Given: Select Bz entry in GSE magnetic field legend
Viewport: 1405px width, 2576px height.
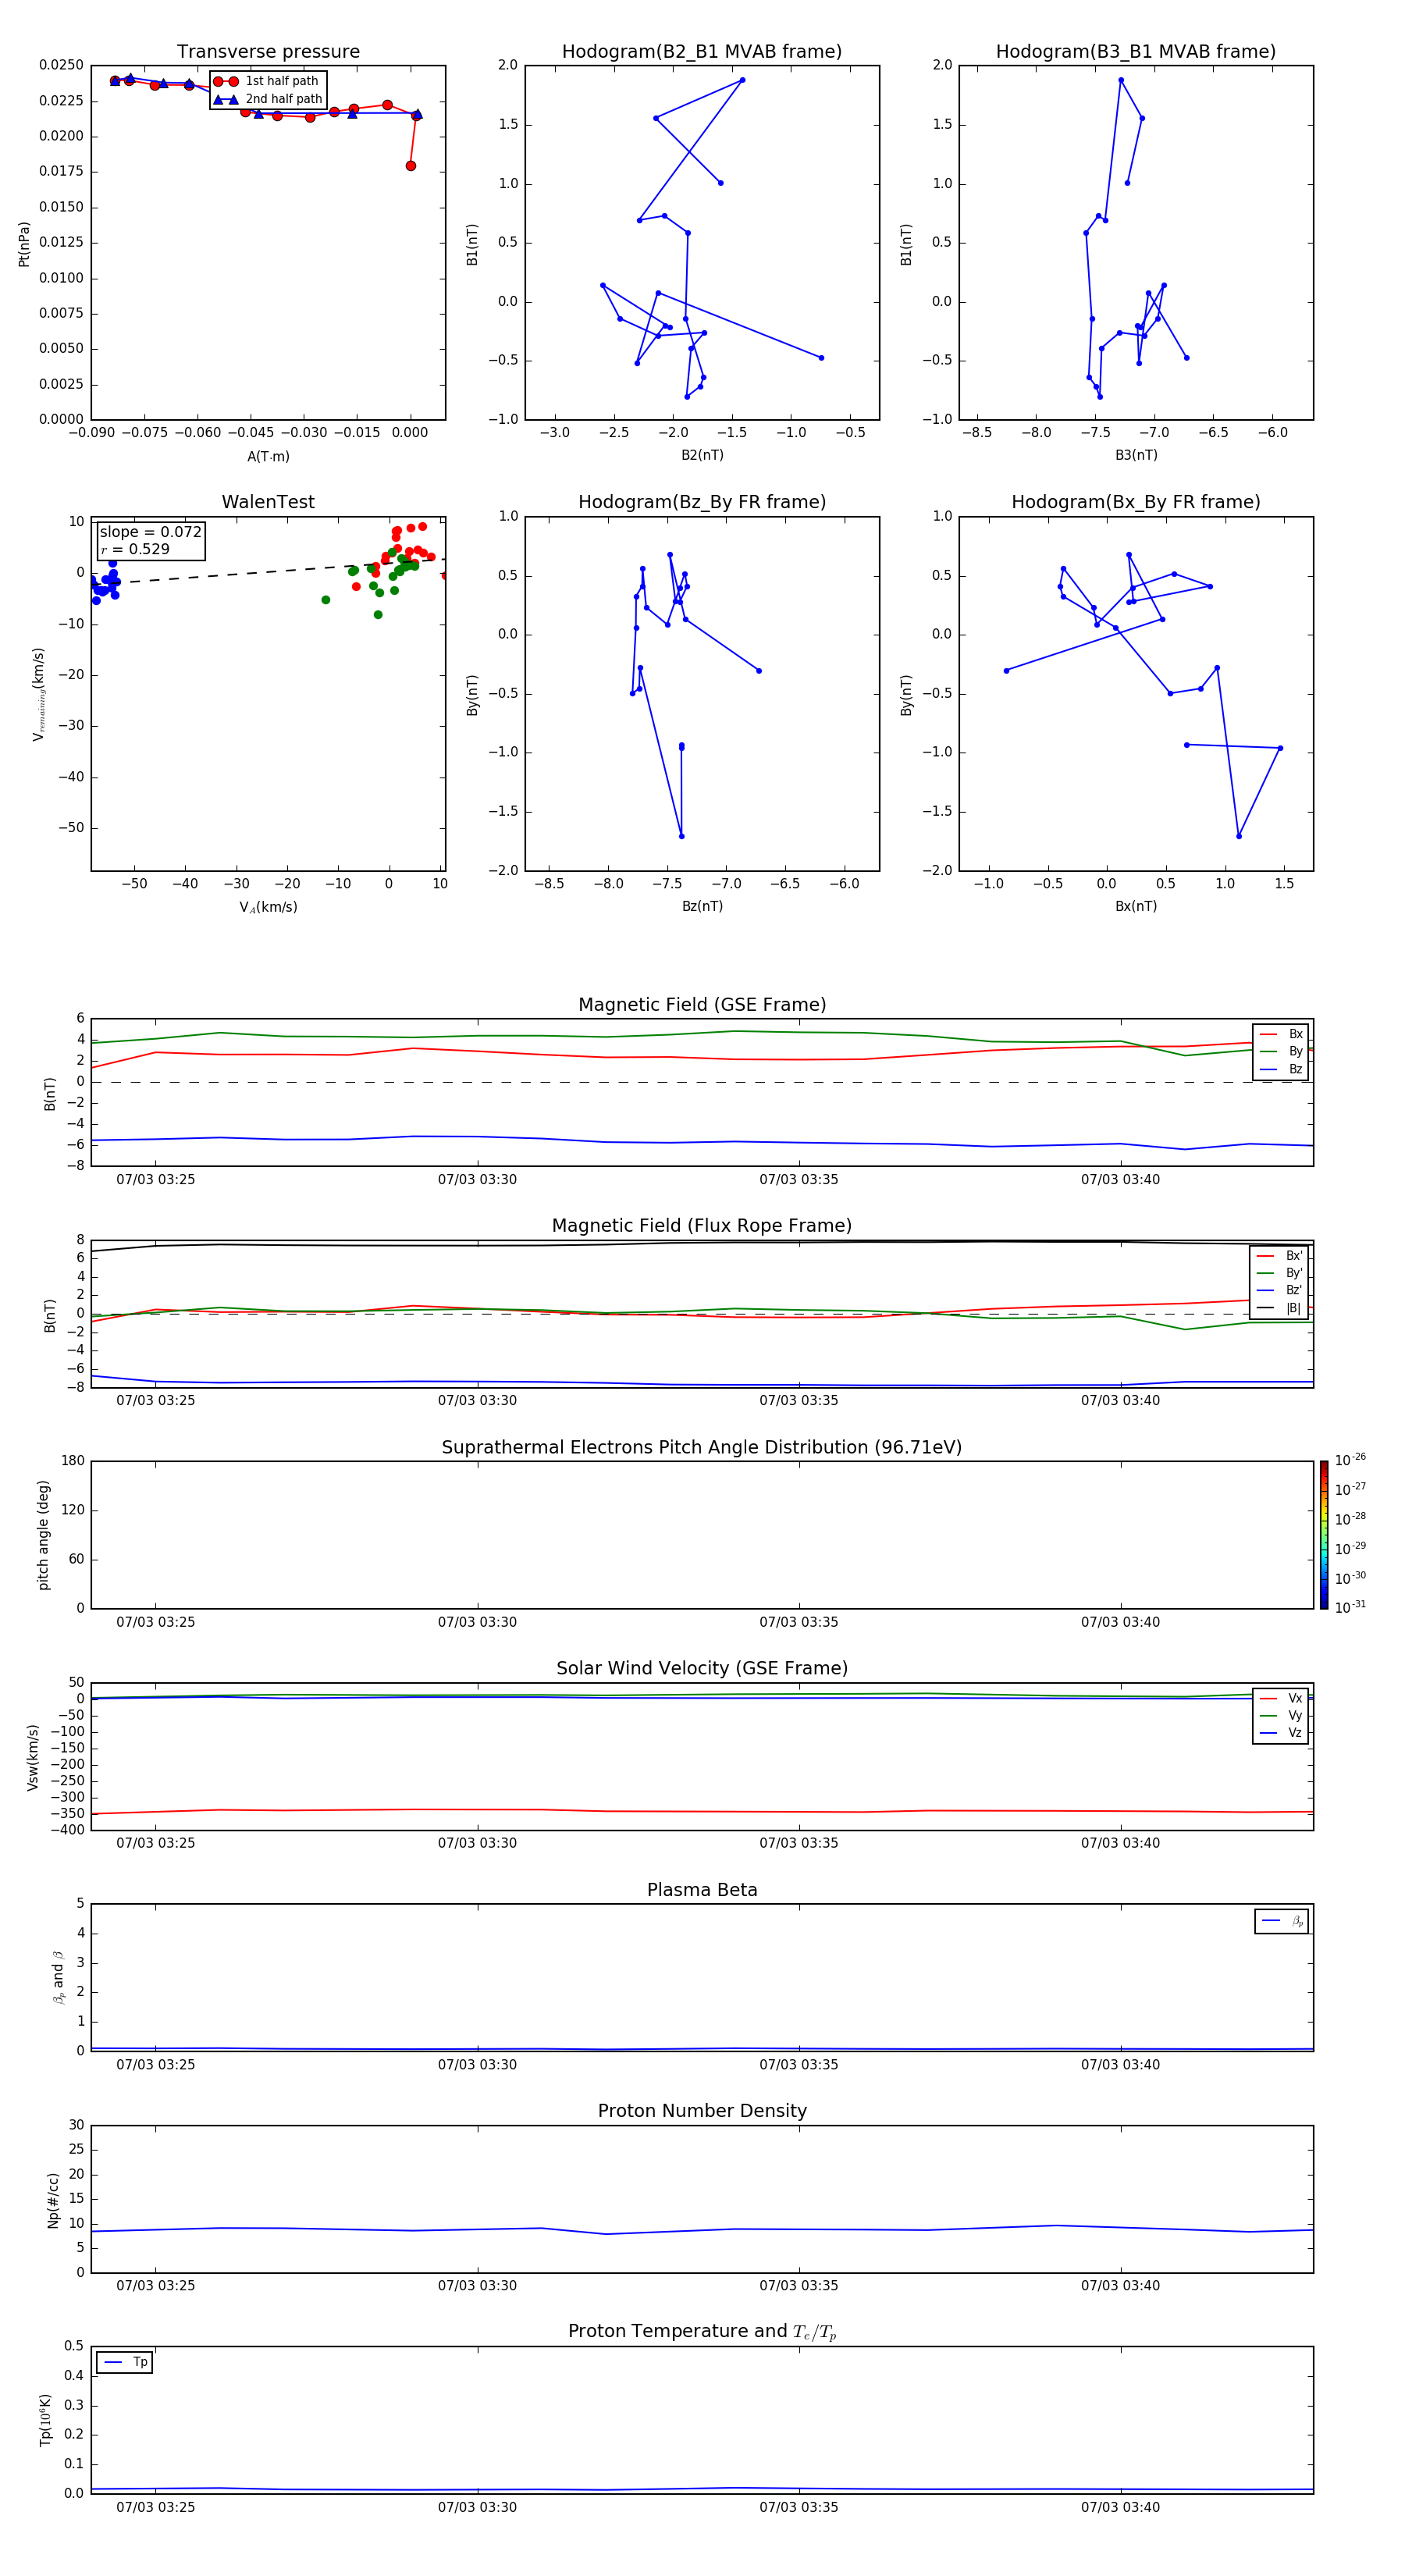Looking at the screenshot, I should [1281, 1069].
